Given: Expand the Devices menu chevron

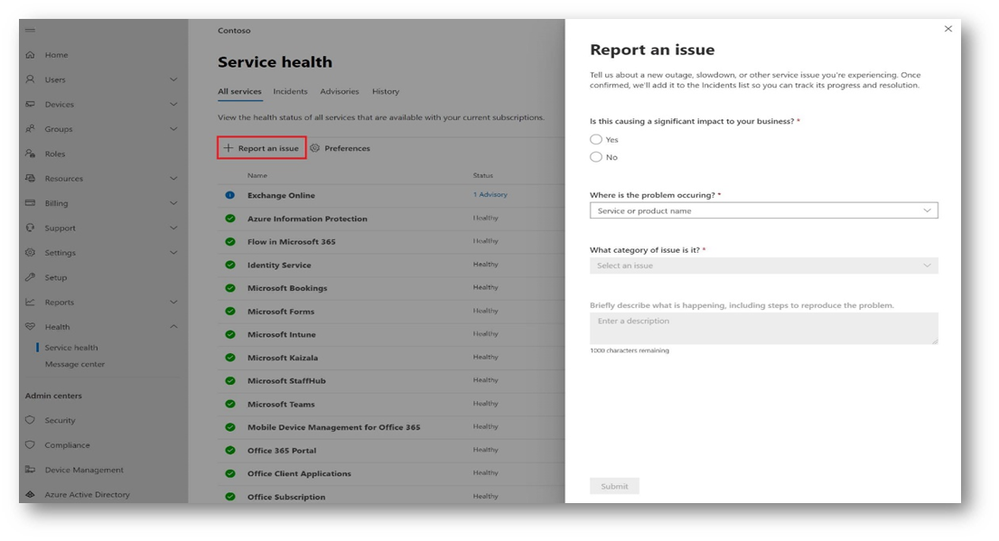Looking at the screenshot, I should (x=173, y=104).
